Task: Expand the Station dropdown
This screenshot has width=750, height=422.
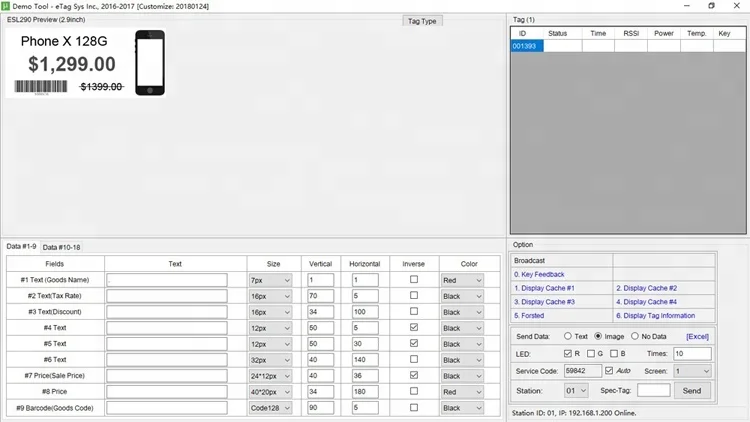Action: (576, 390)
